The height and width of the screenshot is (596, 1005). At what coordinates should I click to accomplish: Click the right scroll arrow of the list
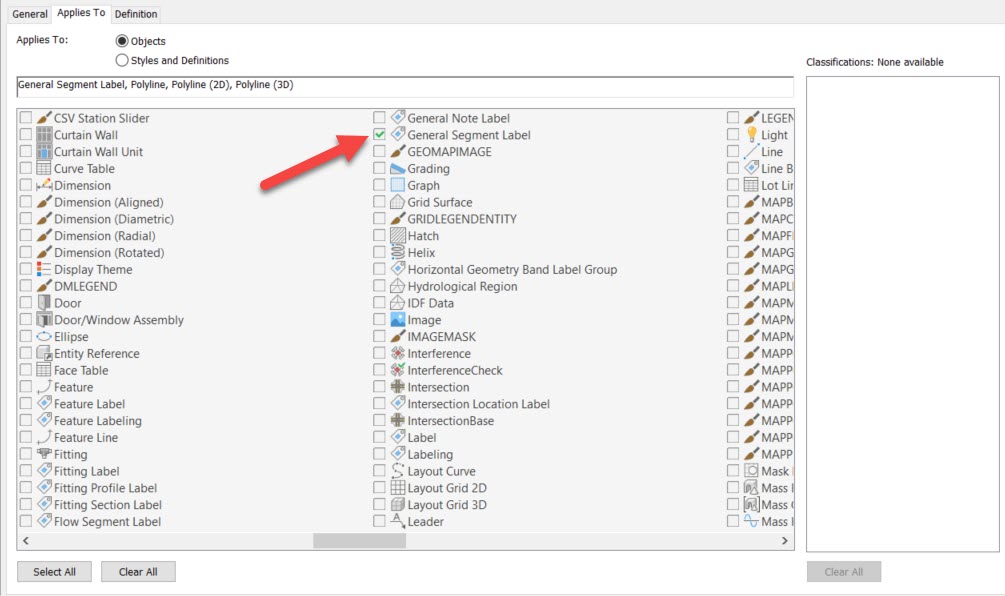click(786, 540)
